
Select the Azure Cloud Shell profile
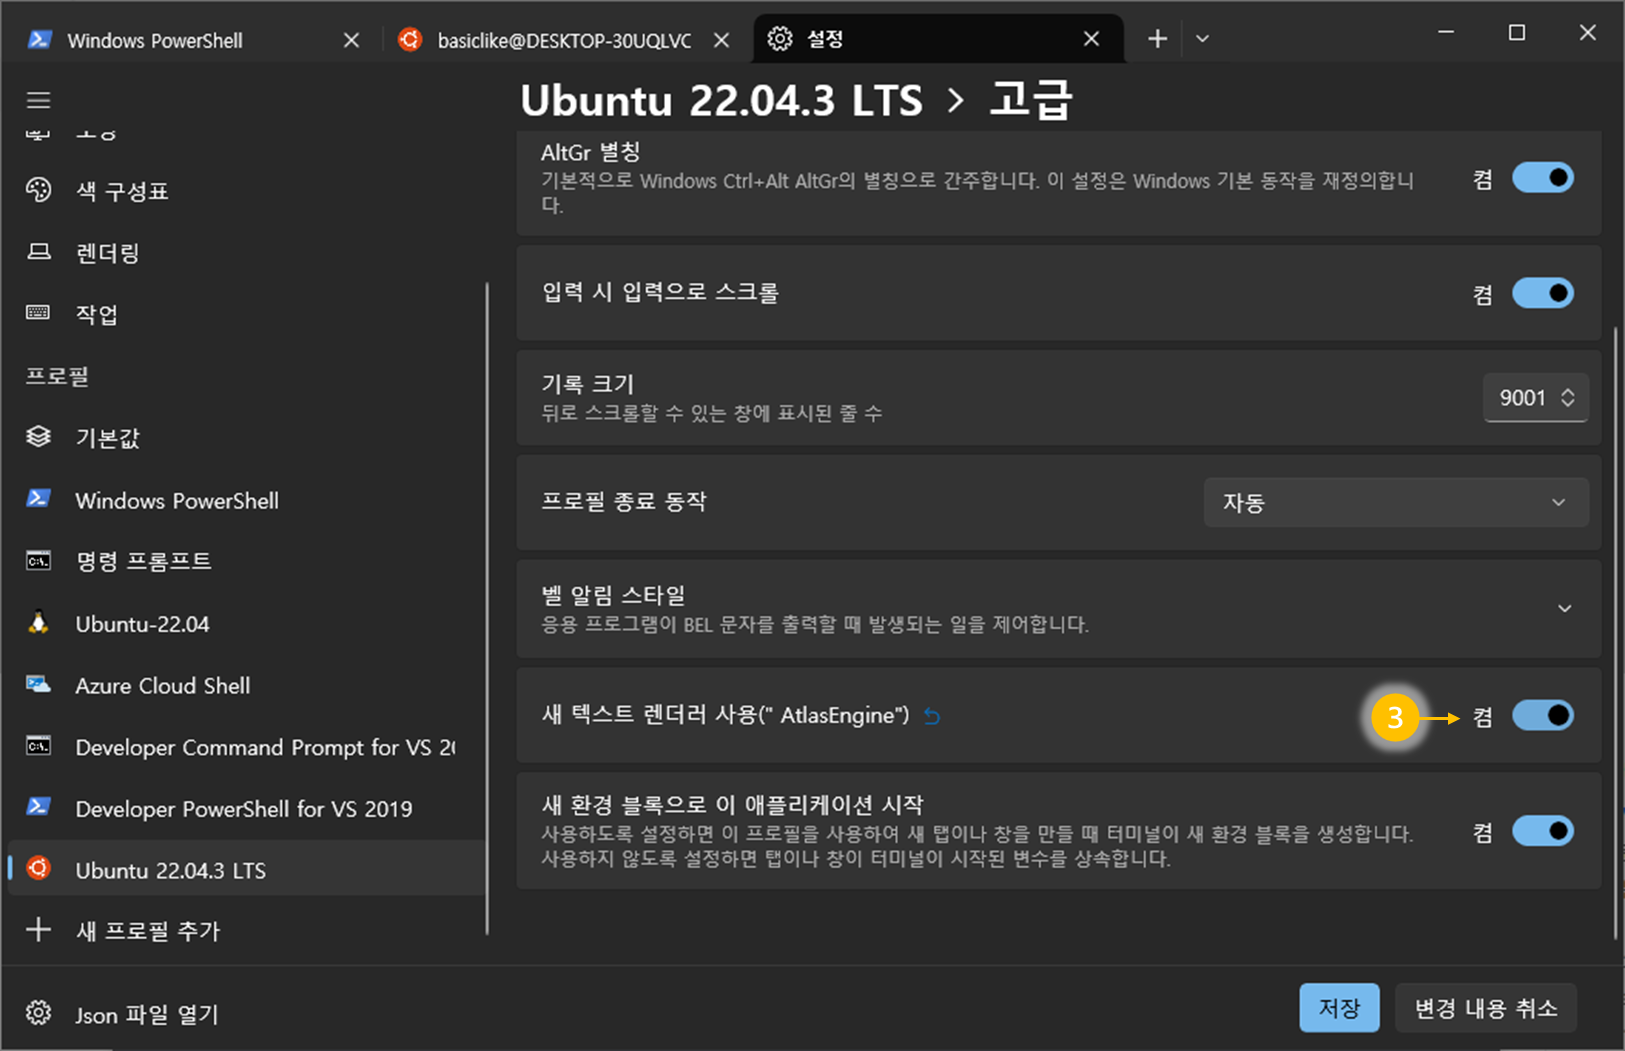[x=246, y=685]
